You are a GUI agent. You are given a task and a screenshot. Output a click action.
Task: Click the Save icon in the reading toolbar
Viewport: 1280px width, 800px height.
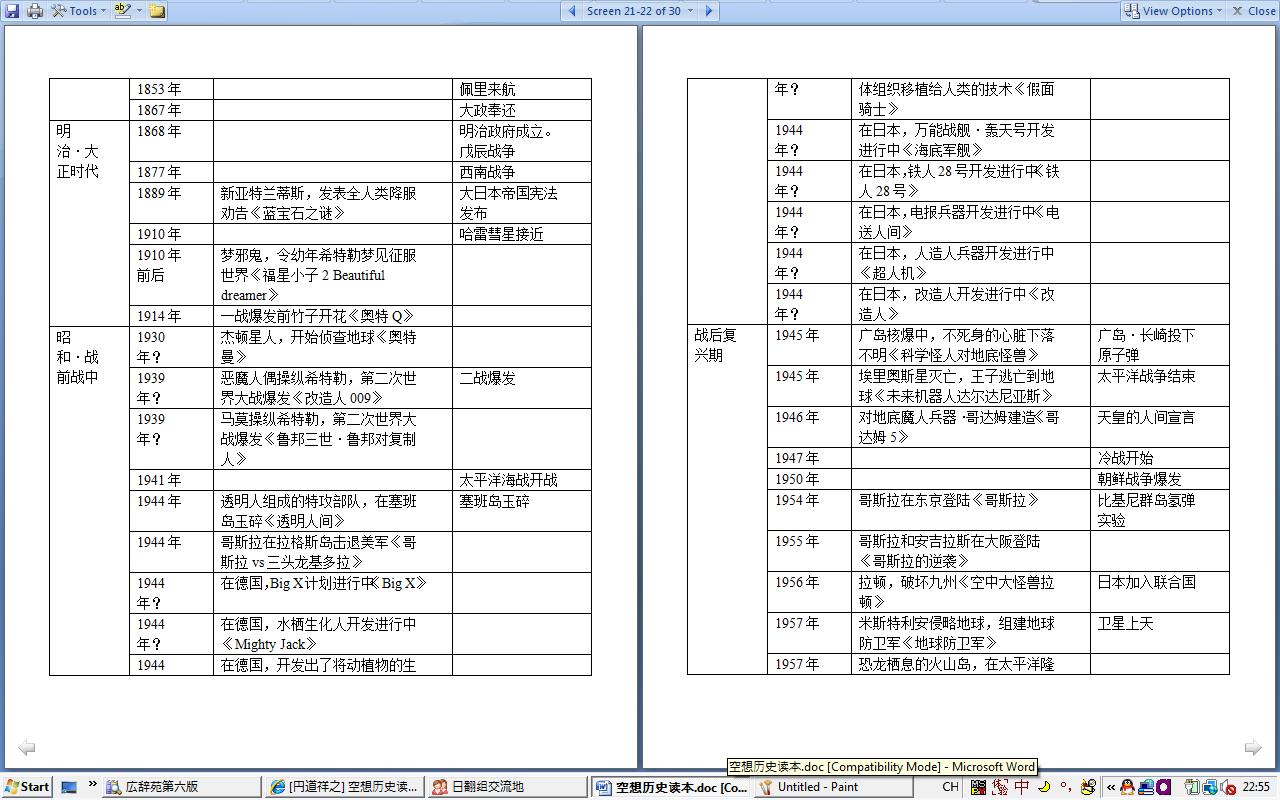coord(12,11)
